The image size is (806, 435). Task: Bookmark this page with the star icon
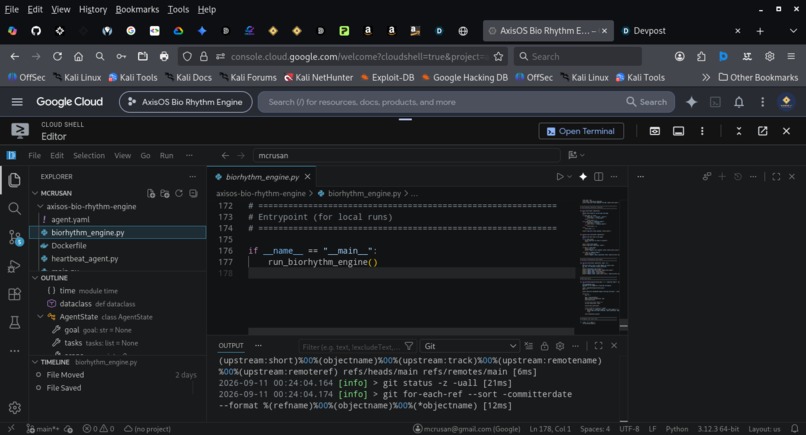[498, 57]
